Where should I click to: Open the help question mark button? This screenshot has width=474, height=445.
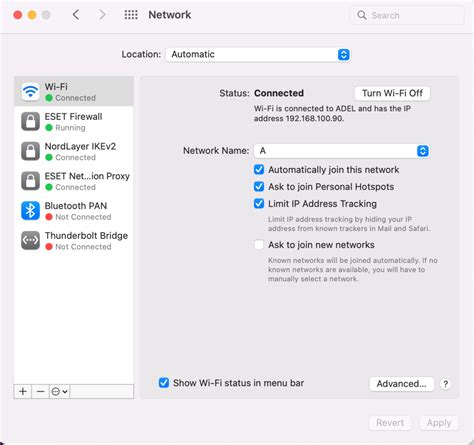(x=445, y=384)
